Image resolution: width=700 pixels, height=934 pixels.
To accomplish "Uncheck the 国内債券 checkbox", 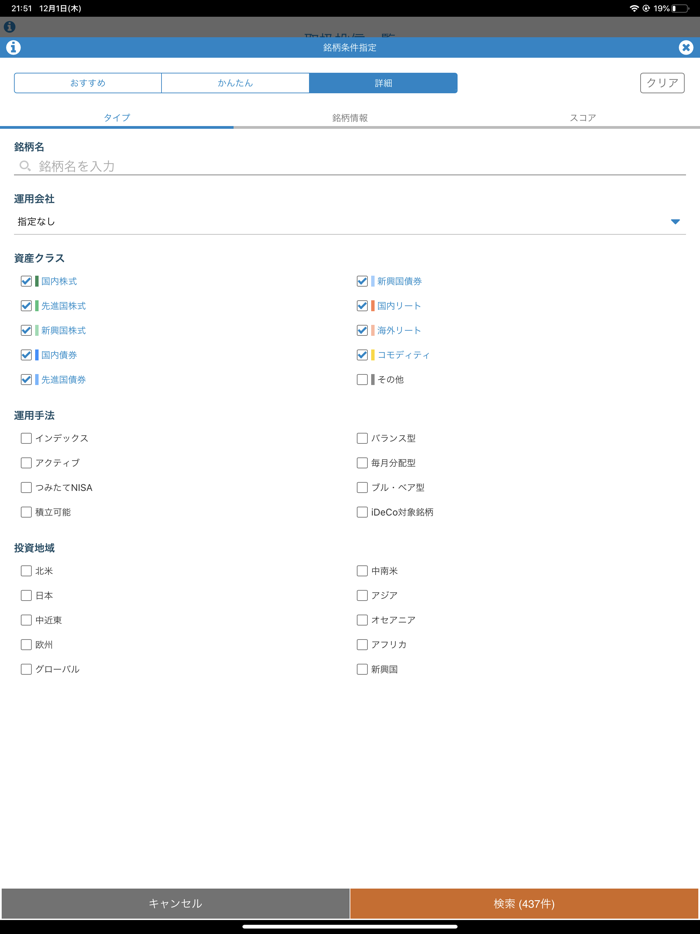I will tap(26, 355).
